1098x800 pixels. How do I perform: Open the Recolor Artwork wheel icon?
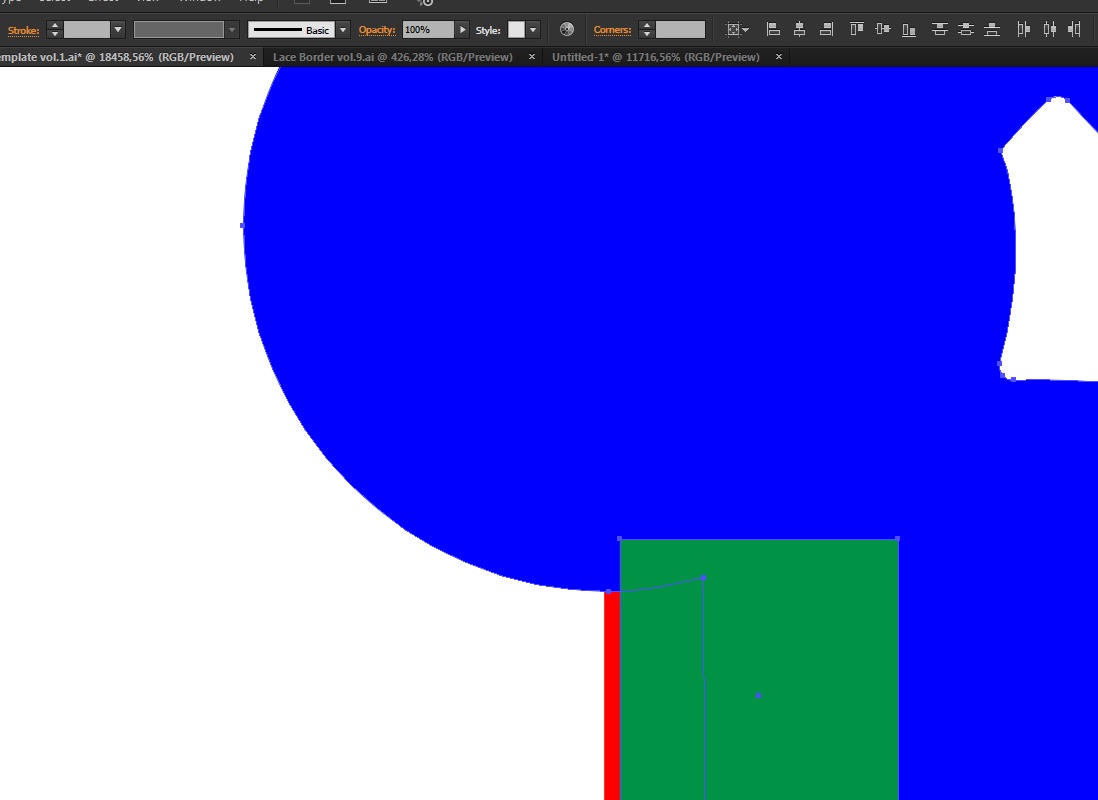(x=567, y=30)
